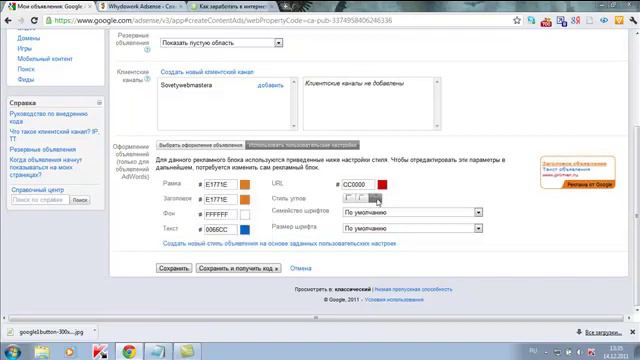The height and width of the screenshot is (360, 640).
Task: Open the downloaded google1button jpg file
Action: coord(51,332)
